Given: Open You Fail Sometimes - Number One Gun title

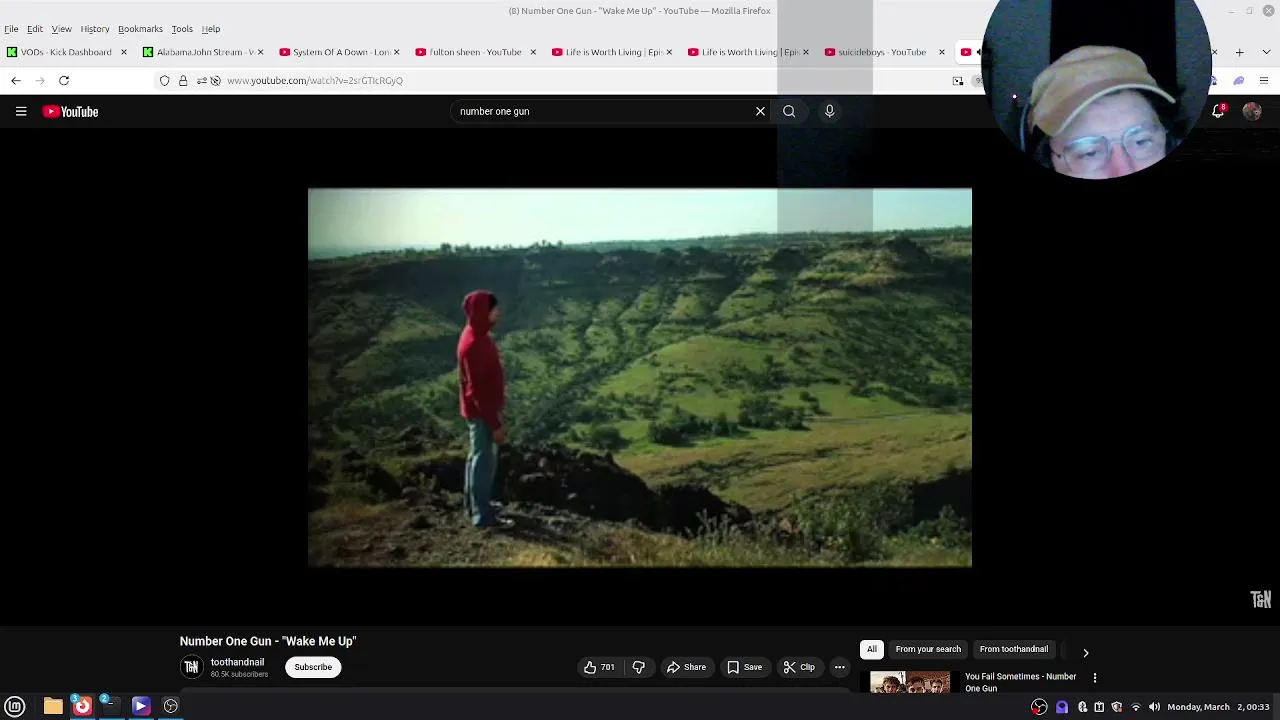Looking at the screenshot, I should tap(1020, 682).
